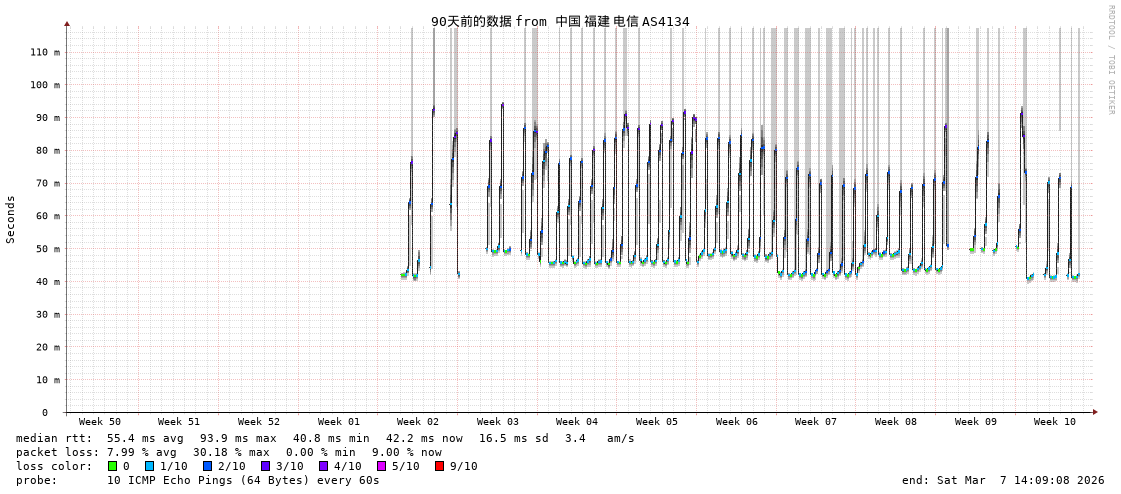1121x494 pixels.
Task: Select the blue 2/10 loss color swatch
Action: pyautogui.click(x=207, y=466)
